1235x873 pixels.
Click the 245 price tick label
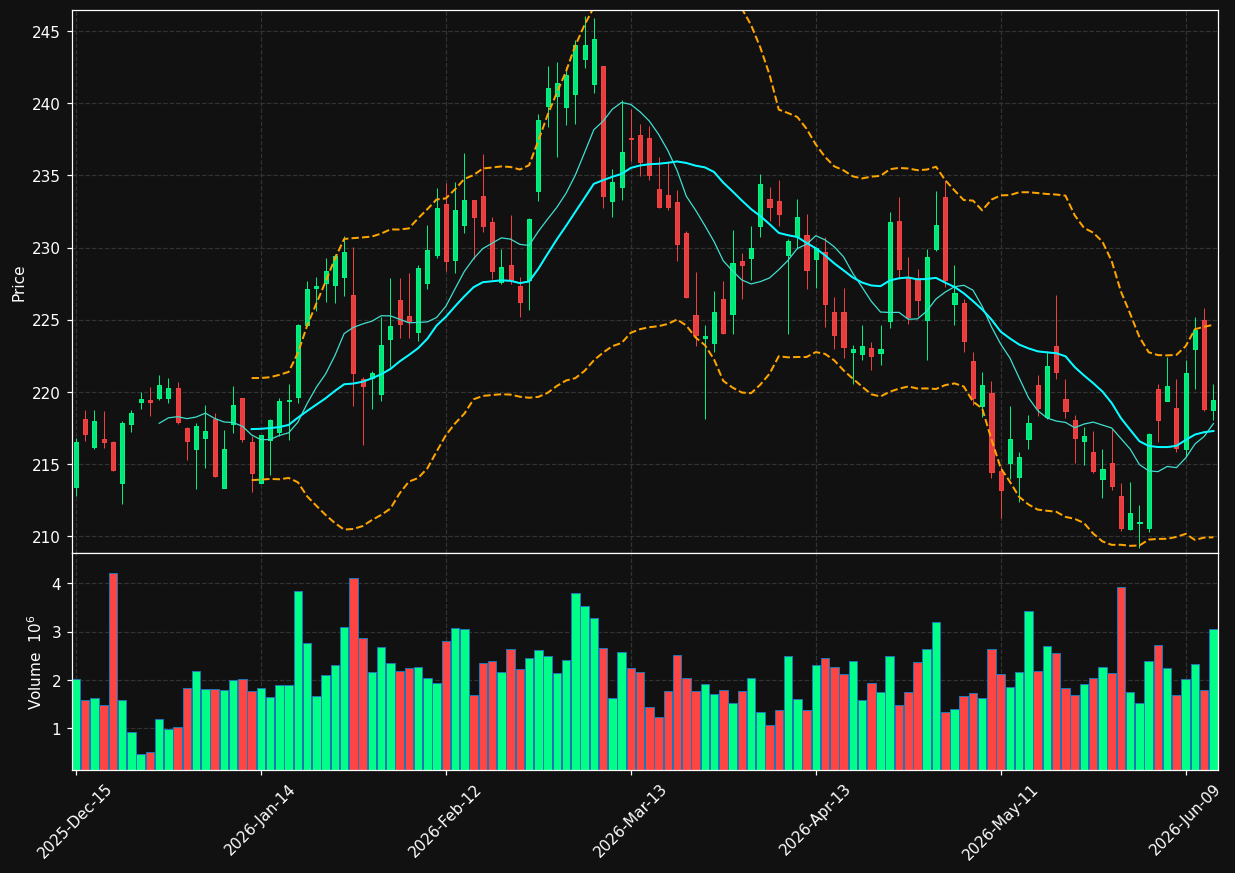(x=48, y=32)
